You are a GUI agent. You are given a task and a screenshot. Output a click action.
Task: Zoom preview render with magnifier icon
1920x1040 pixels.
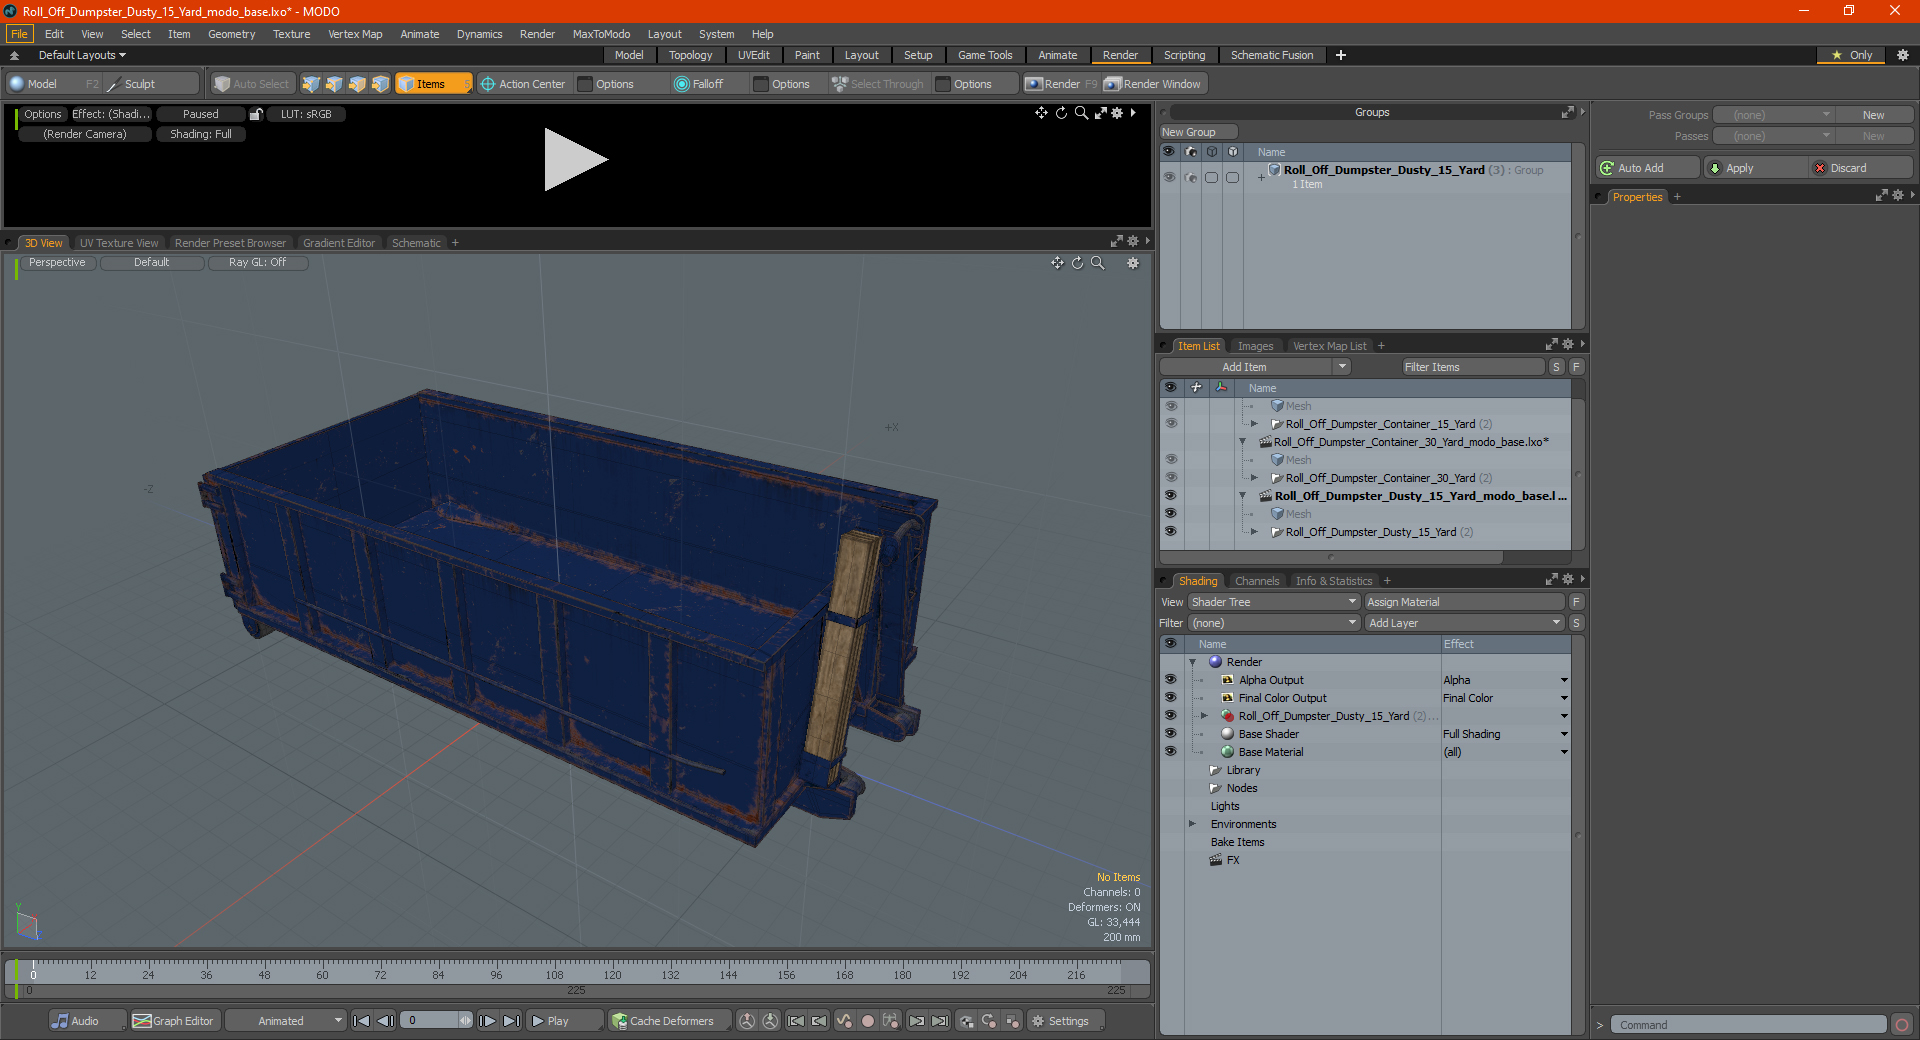click(1081, 113)
